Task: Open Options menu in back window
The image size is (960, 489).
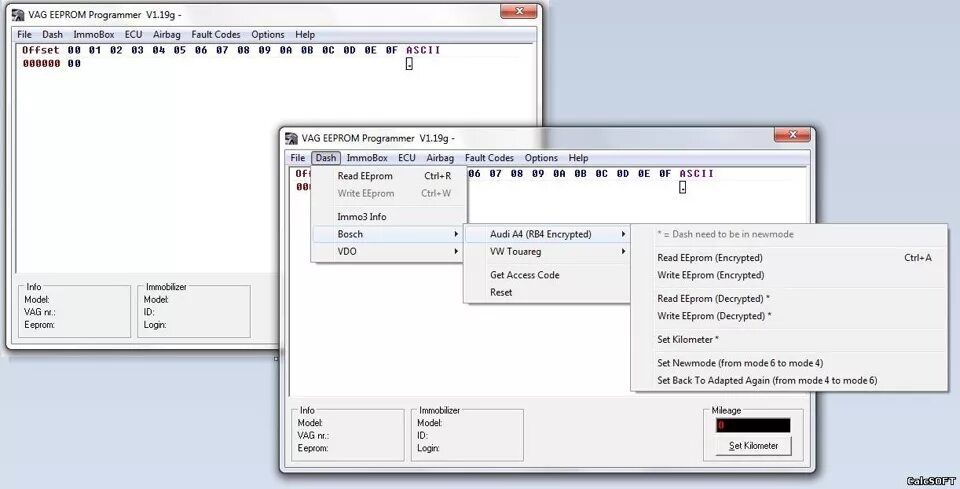Action: tap(268, 35)
